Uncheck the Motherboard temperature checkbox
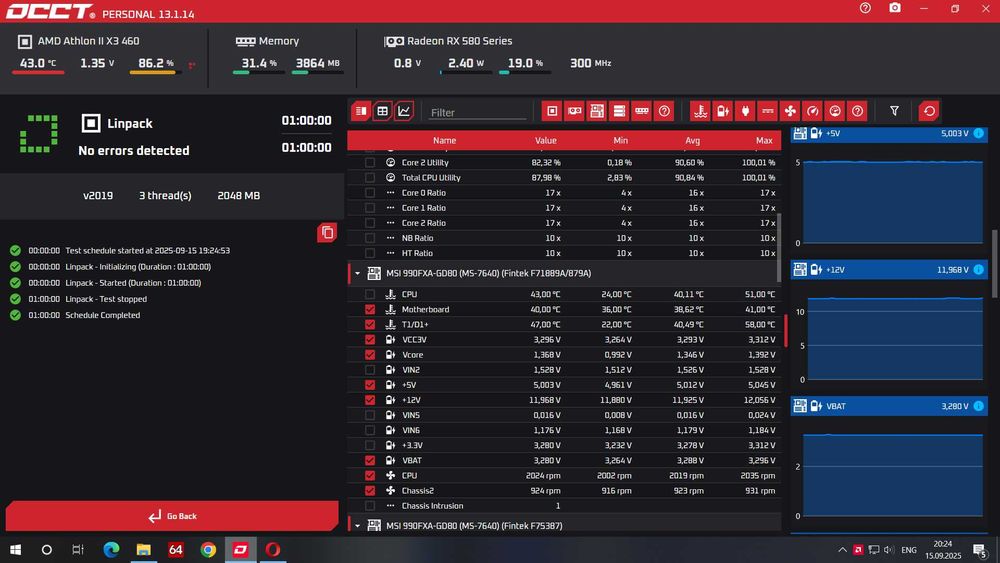1000x563 pixels. [x=370, y=309]
